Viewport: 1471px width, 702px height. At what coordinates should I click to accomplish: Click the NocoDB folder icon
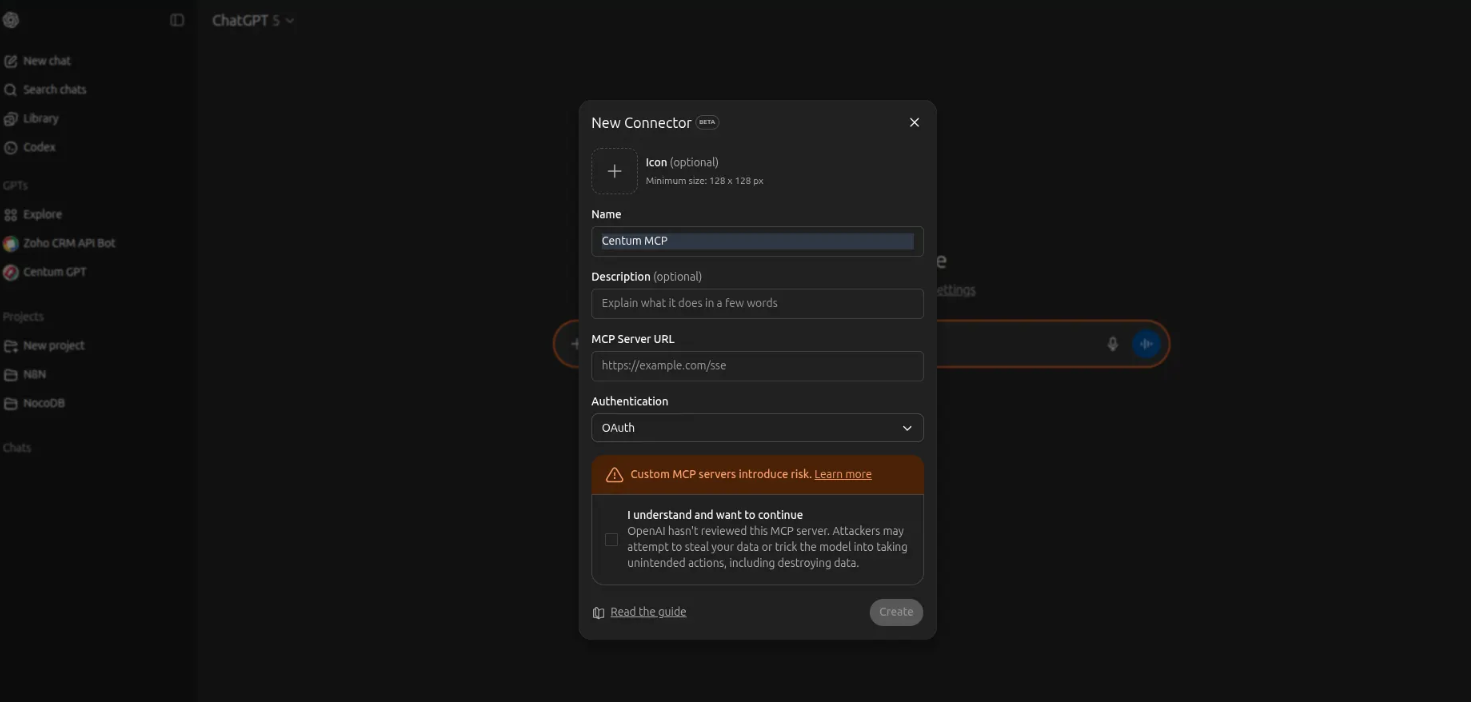tap(11, 403)
